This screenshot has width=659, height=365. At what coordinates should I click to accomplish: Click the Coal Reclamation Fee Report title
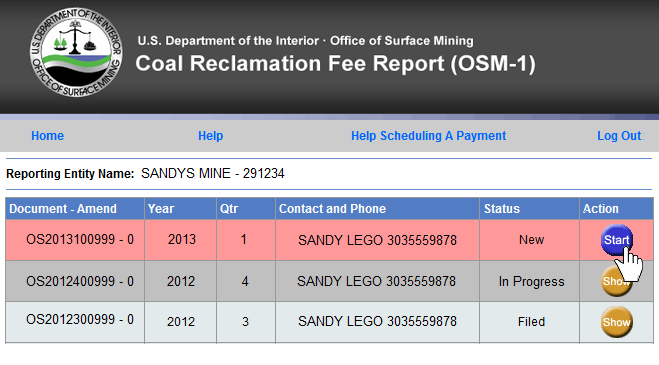click(335, 64)
